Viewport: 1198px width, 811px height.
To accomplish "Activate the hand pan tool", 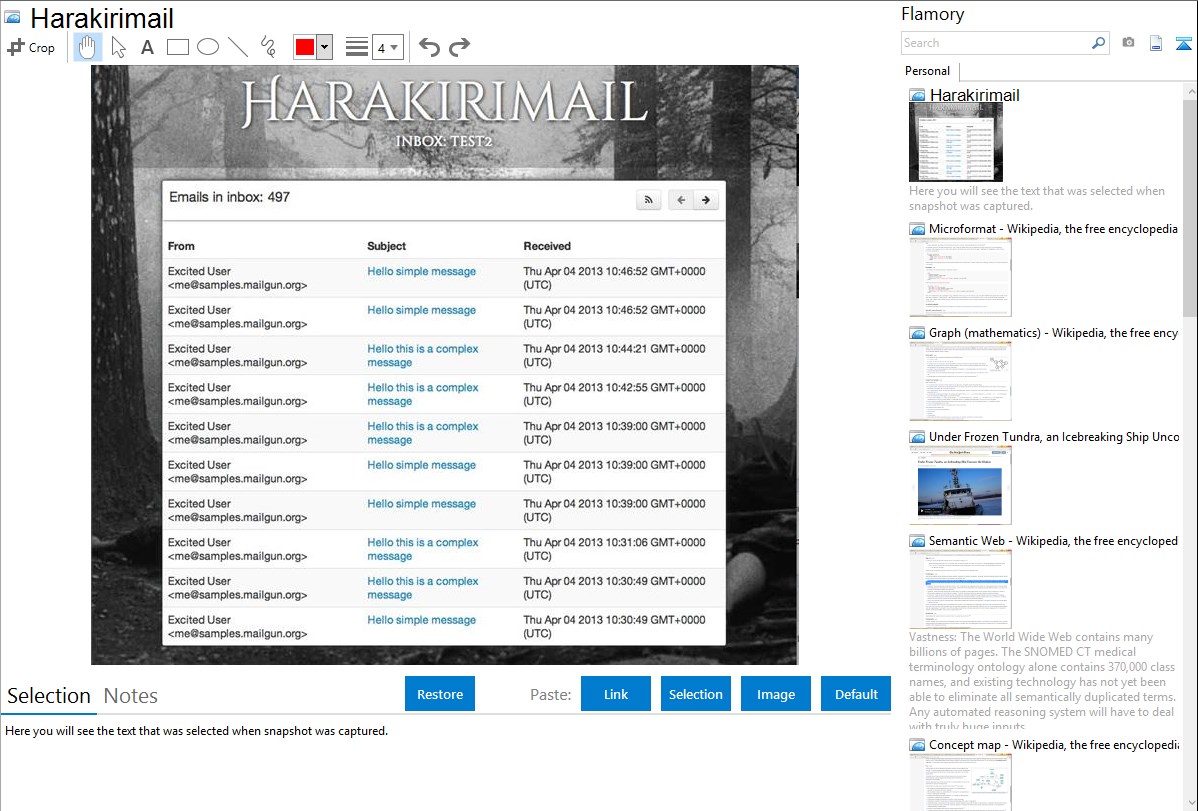I will [87, 47].
